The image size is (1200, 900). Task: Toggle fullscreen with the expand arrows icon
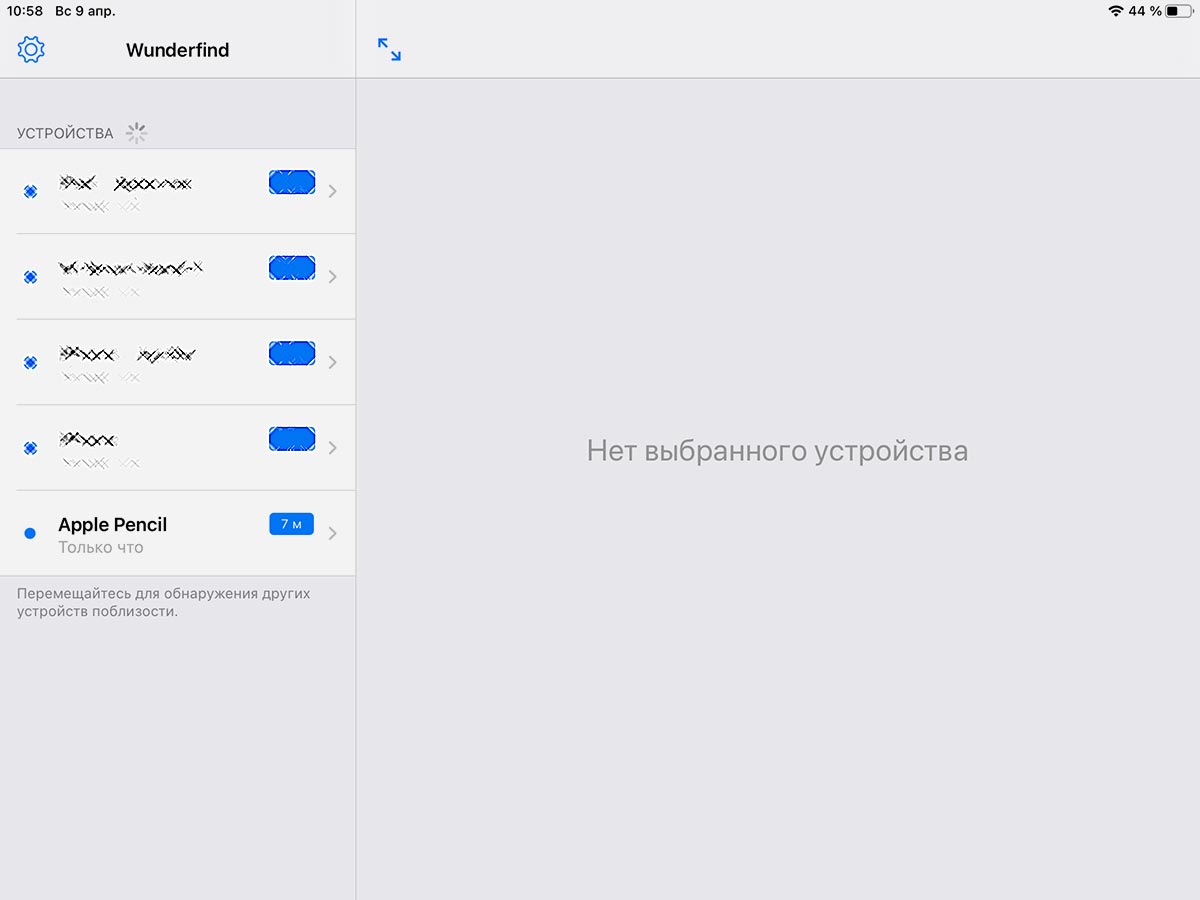(x=389, y=49)
